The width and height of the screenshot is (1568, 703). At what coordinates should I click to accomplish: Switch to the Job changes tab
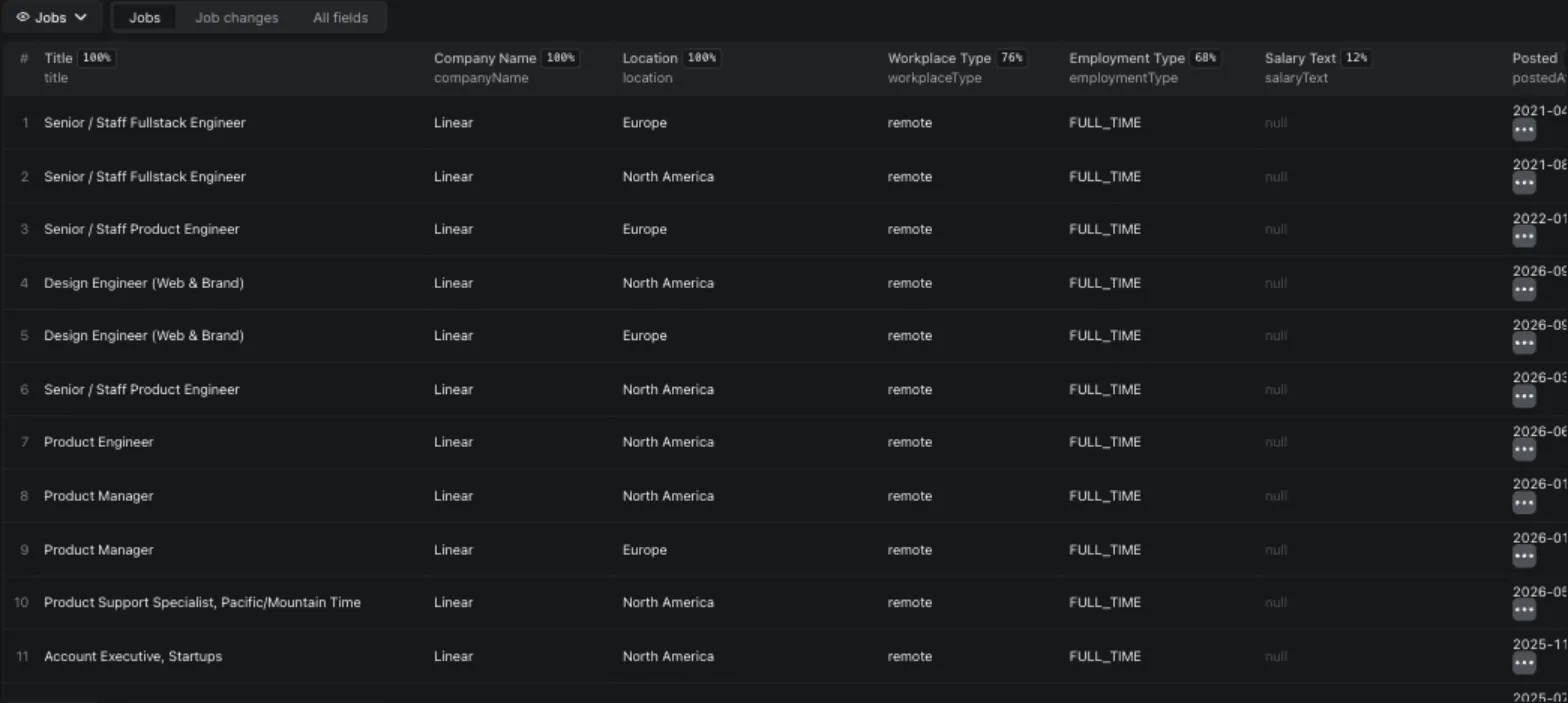tap(236, 17)
